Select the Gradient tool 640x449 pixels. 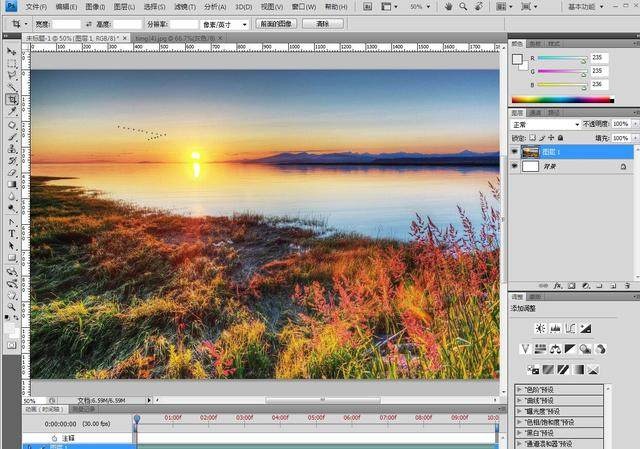click(x=12, y=185)
